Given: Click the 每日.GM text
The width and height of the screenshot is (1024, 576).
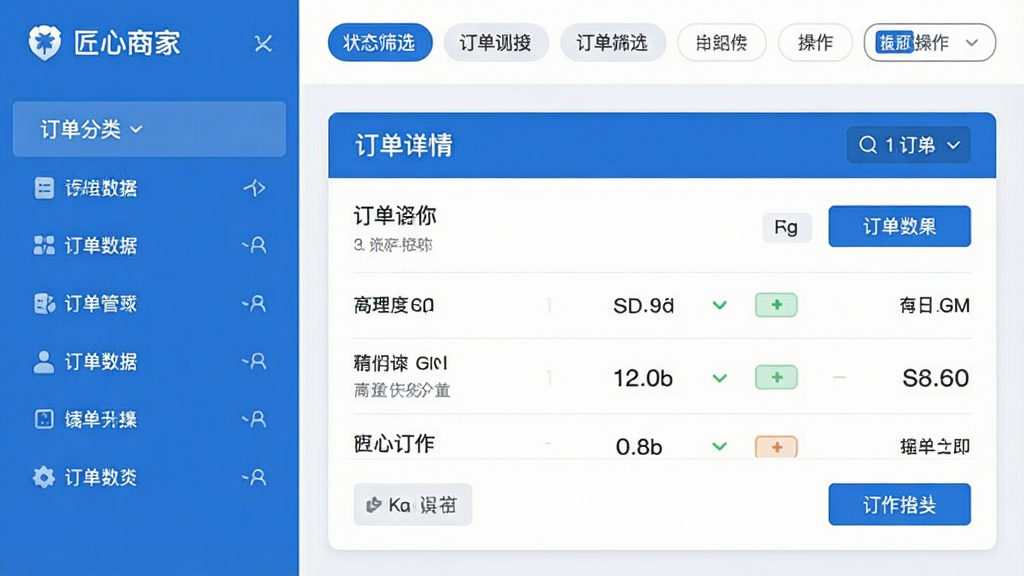Looking at the screenshot, I should click(935, 306).
